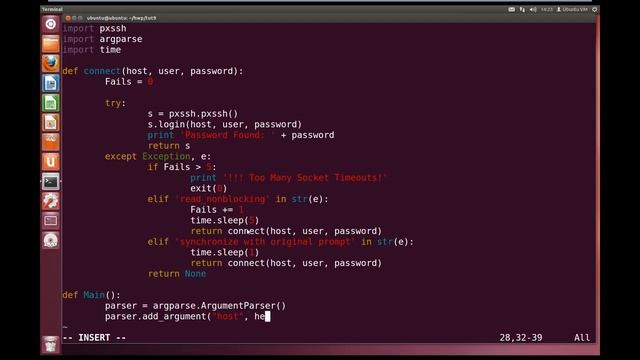Click the 'read_nonblocking' elif line
640x360 pixels.
pos(238,199)
